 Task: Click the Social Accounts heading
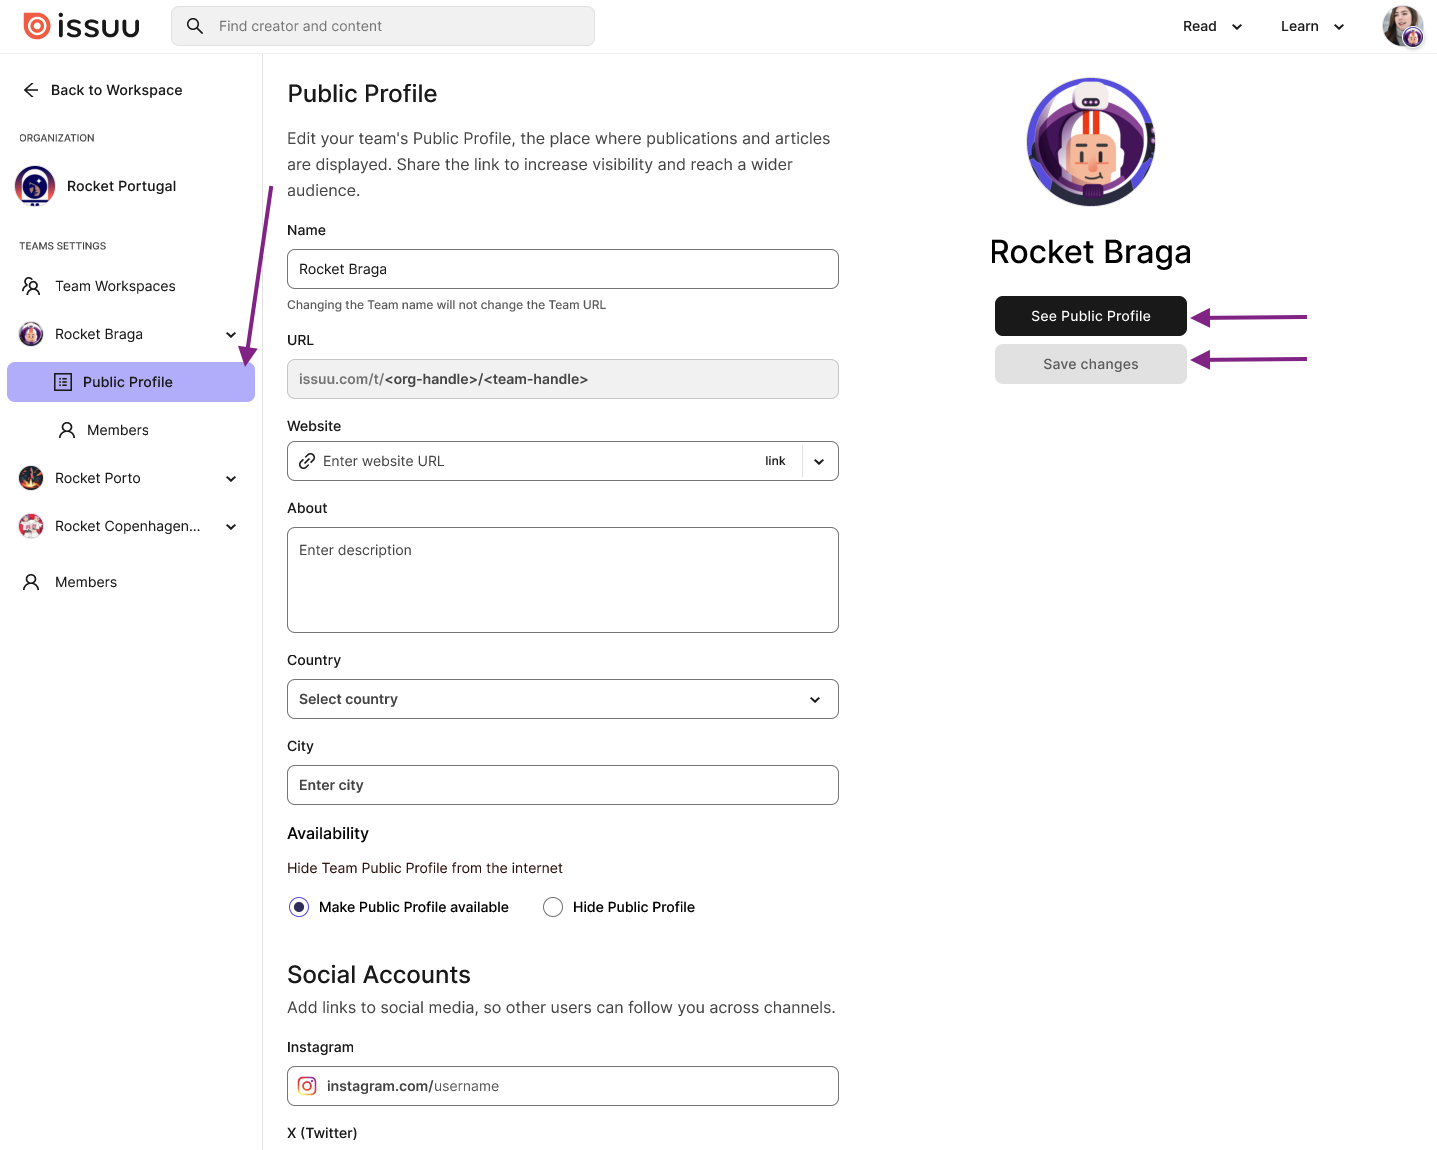pos(379,975)
